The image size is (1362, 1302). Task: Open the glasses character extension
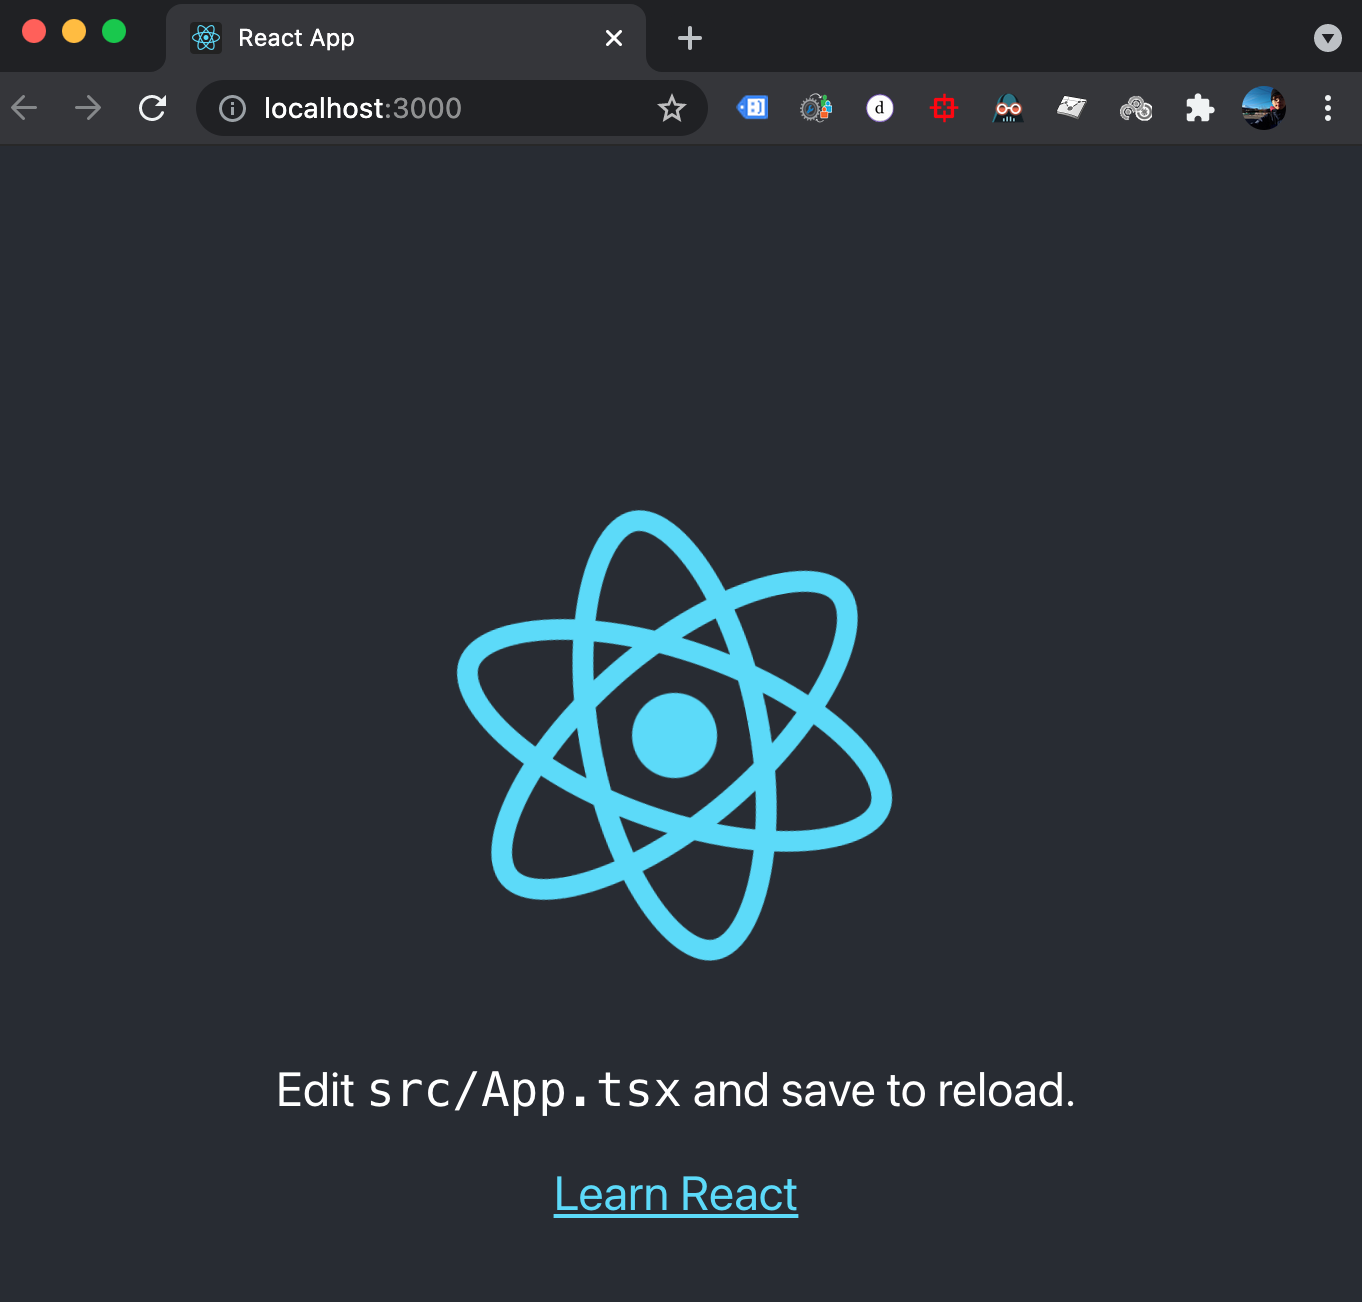[1008, 107]
